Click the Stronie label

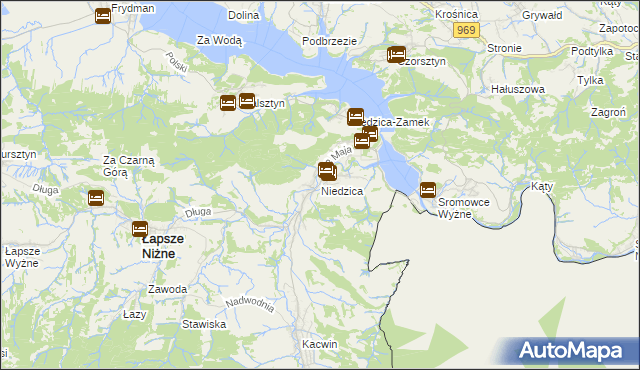click(504, 48)
